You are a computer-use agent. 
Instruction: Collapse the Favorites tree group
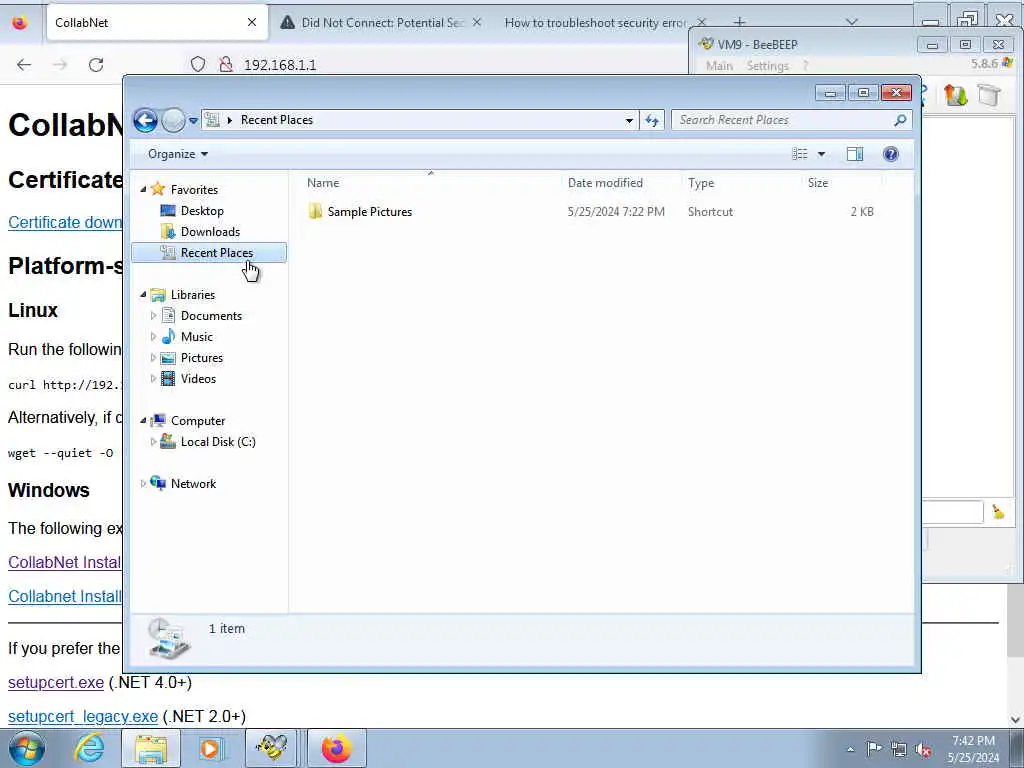(143, 189)
